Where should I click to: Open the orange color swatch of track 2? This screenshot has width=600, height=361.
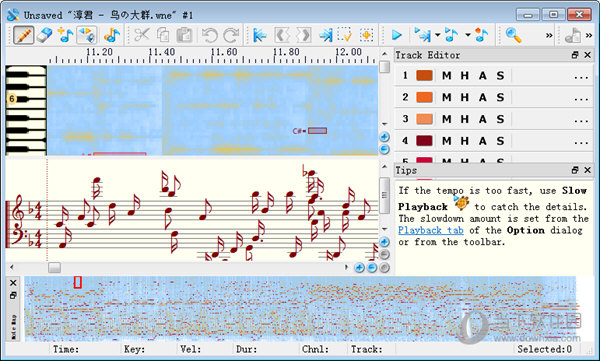pyautogui.click(x=424, y=97)
